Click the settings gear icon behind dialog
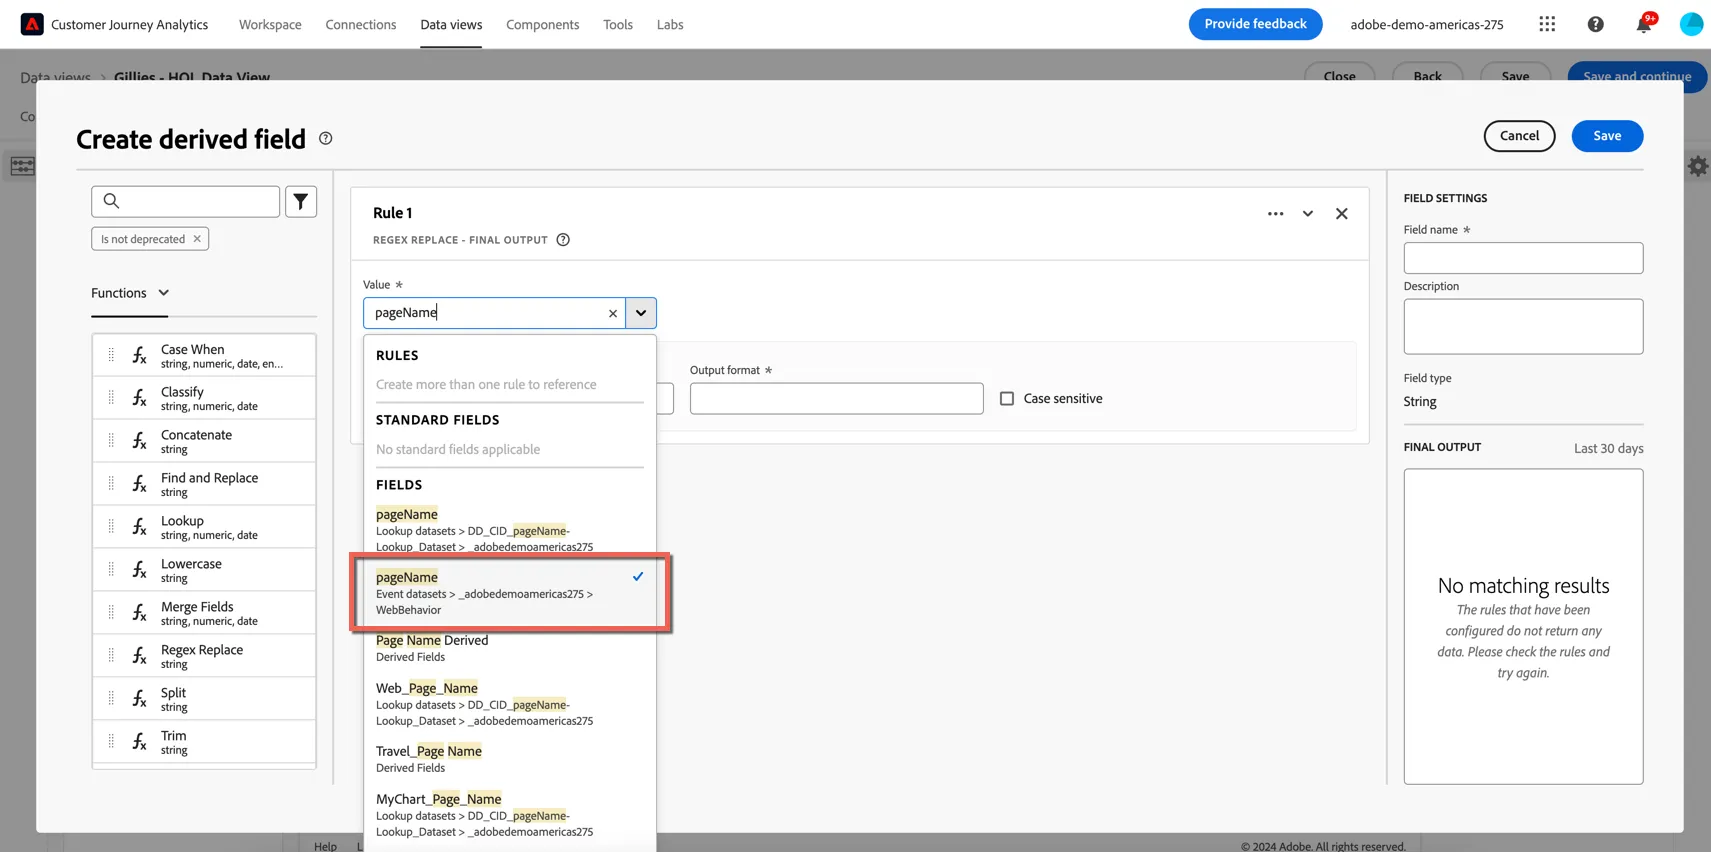Screen dimensions: 1711x852 coord(1698,166)
